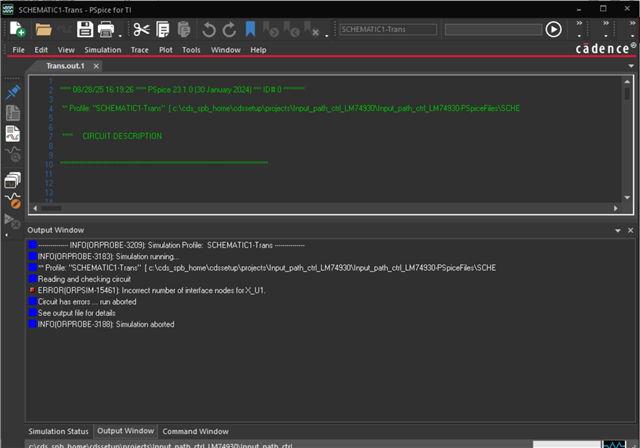
Task: Click the waveform search sidebar icon
Action: (x=13, y=154)
